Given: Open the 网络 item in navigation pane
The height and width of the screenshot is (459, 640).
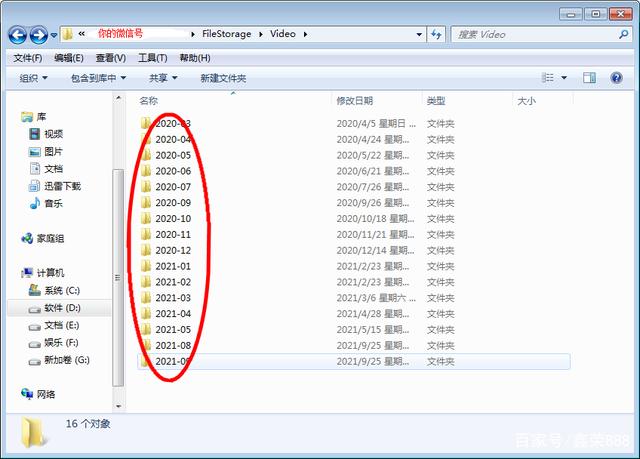Looking at the screenshot, I should tap(46, 394).
